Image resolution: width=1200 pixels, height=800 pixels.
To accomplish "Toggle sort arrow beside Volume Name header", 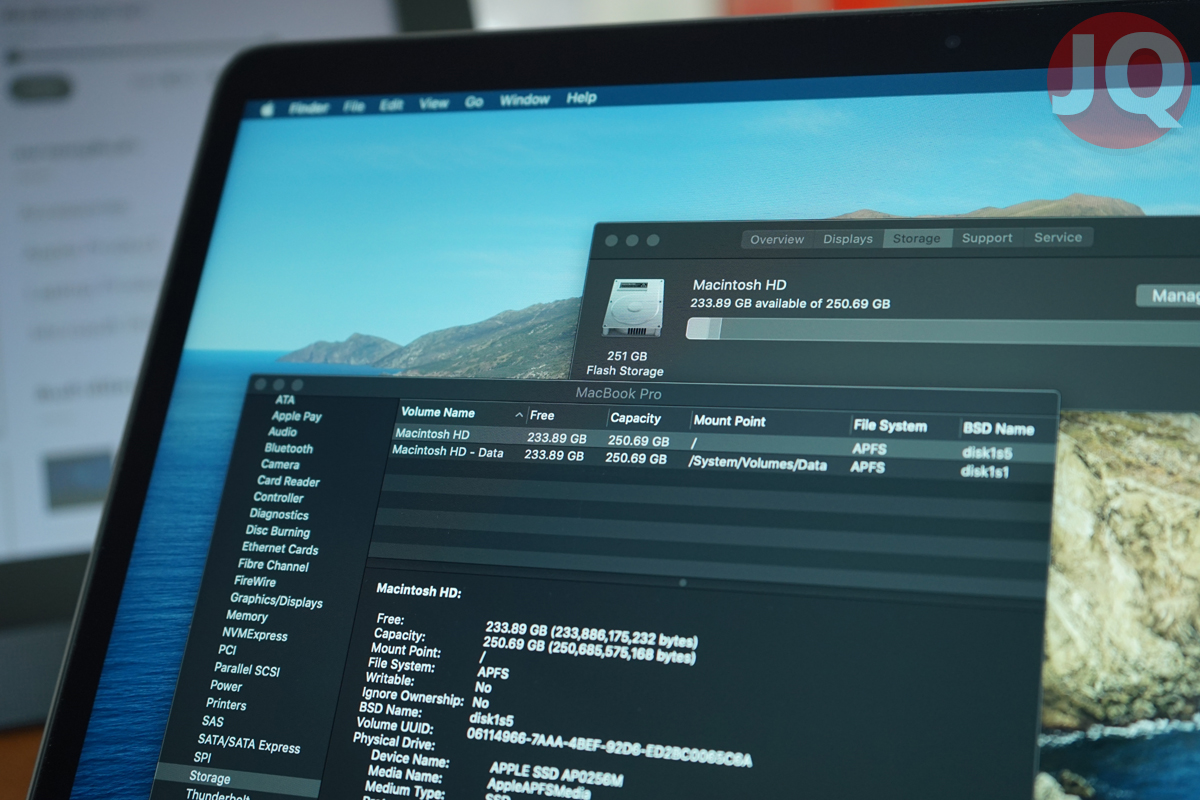I will click(519, 415).
